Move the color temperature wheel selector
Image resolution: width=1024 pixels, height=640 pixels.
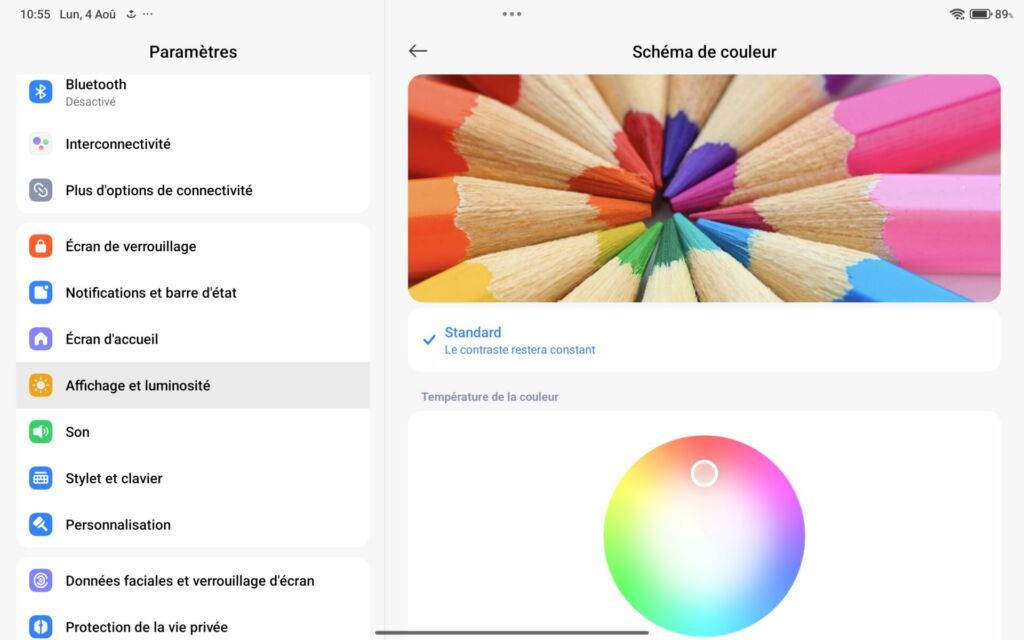point(704,472)
